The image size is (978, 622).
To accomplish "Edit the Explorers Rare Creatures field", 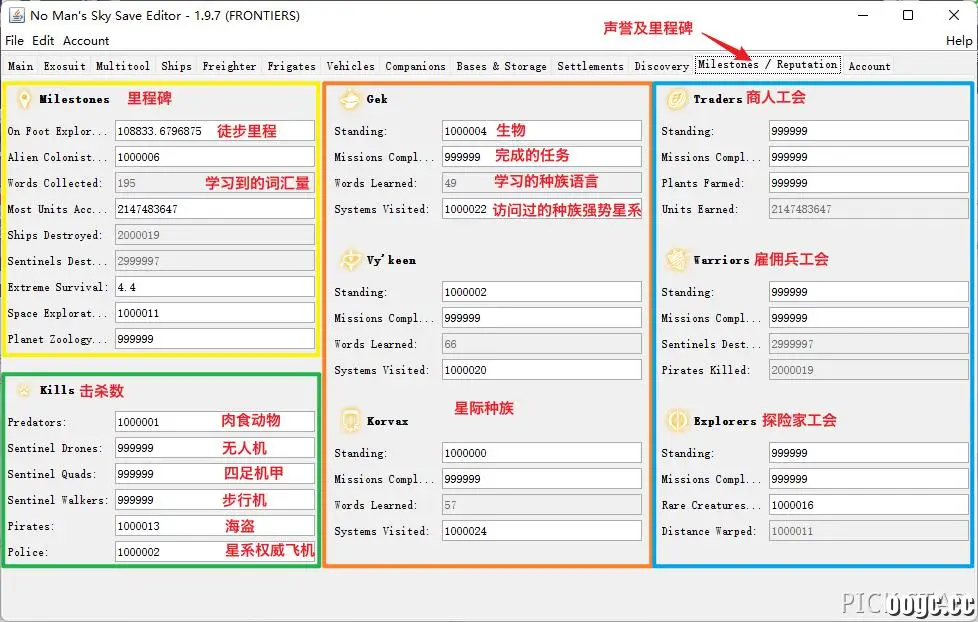I will 868,505.
